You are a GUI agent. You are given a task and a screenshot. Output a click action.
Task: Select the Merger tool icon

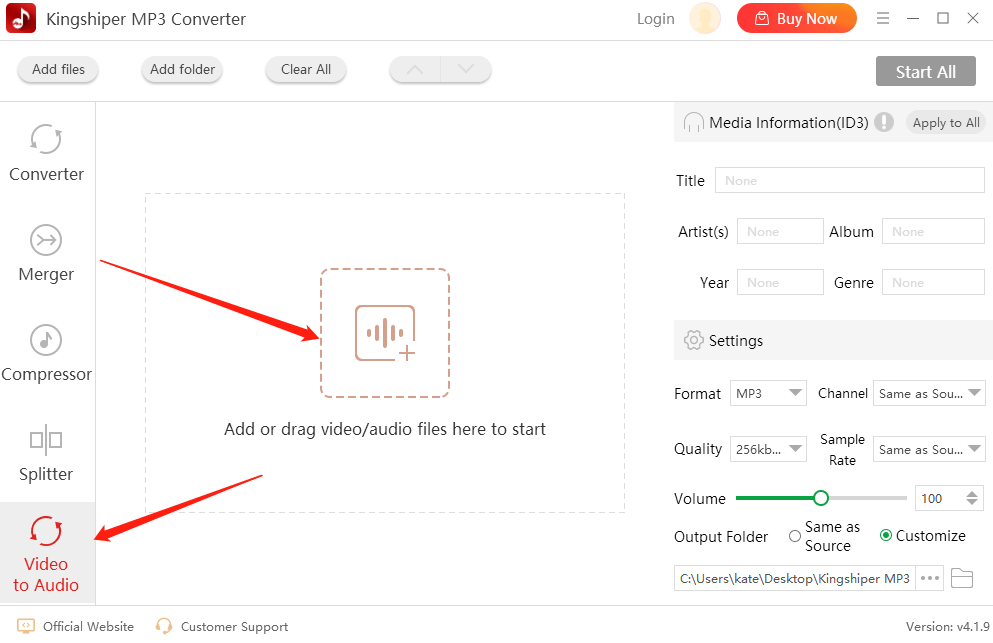pyautogui.click(x=46, y=241)
